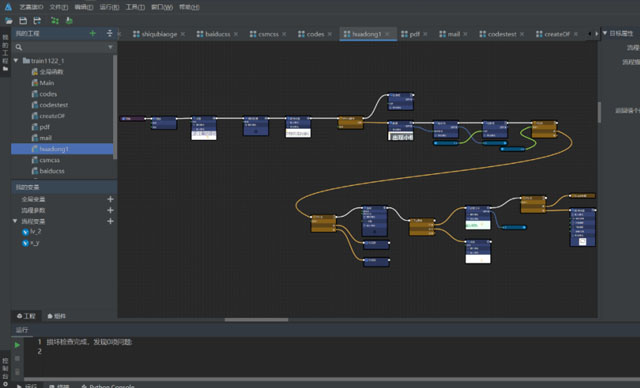Open the Python Console tab
The image size is (640, 388).
(x=107, y=386)
